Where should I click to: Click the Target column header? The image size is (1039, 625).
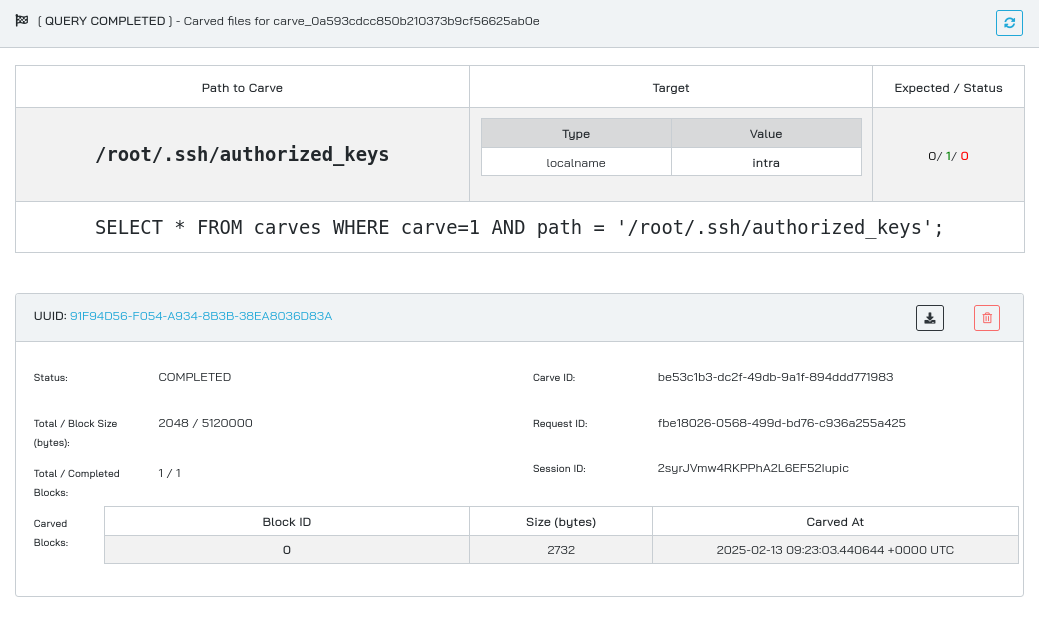671,88
